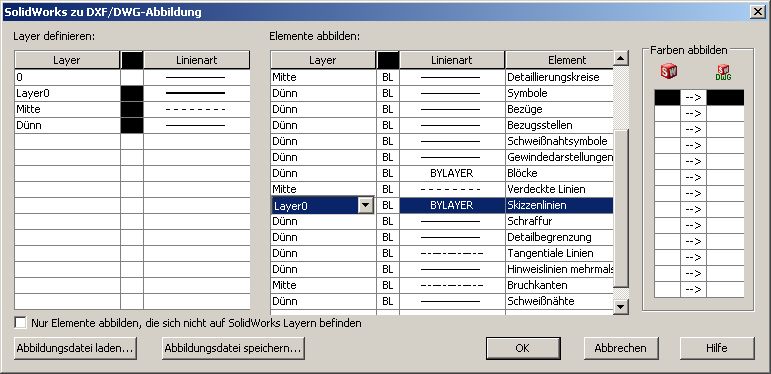Click the scroll down arrow of elements list

(x=622, y=307)
